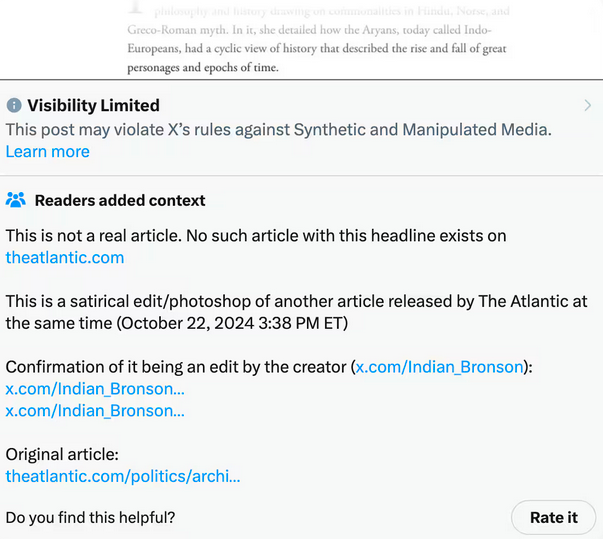
Task: Click the Rate it button
Action: pyautogui.click(x=553, y=517)
